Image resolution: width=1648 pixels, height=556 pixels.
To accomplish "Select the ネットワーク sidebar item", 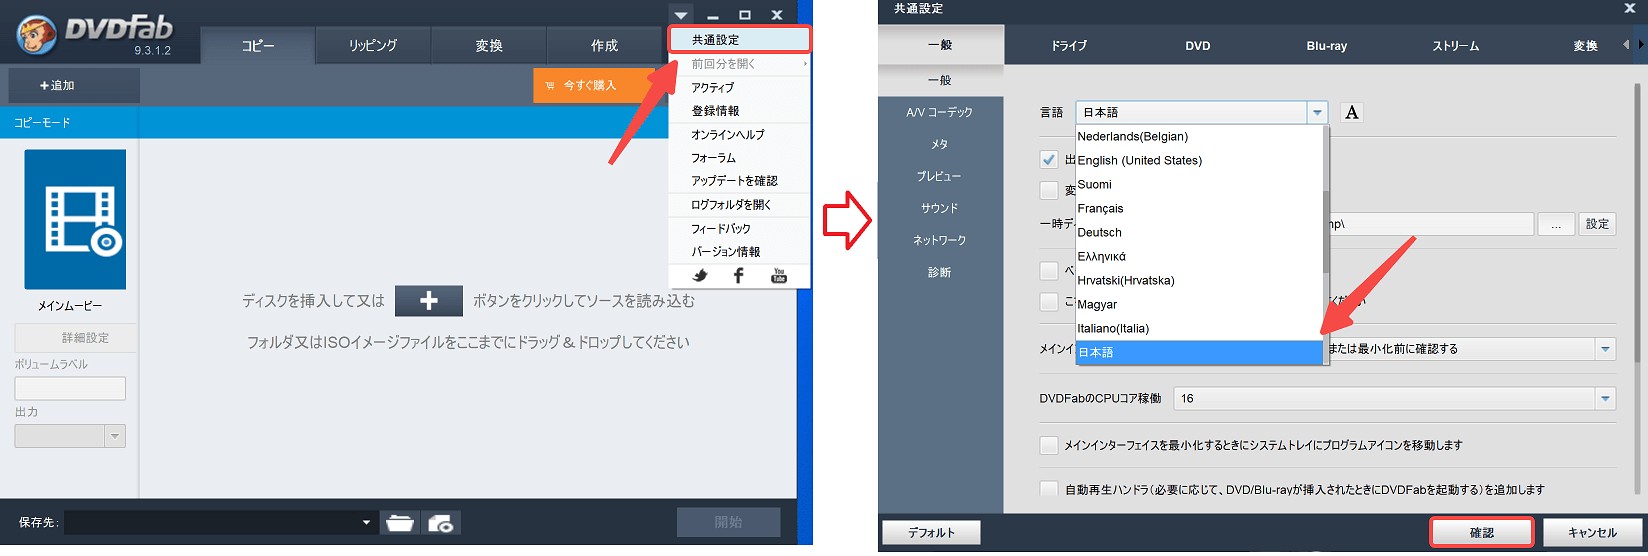I will 940,240.
